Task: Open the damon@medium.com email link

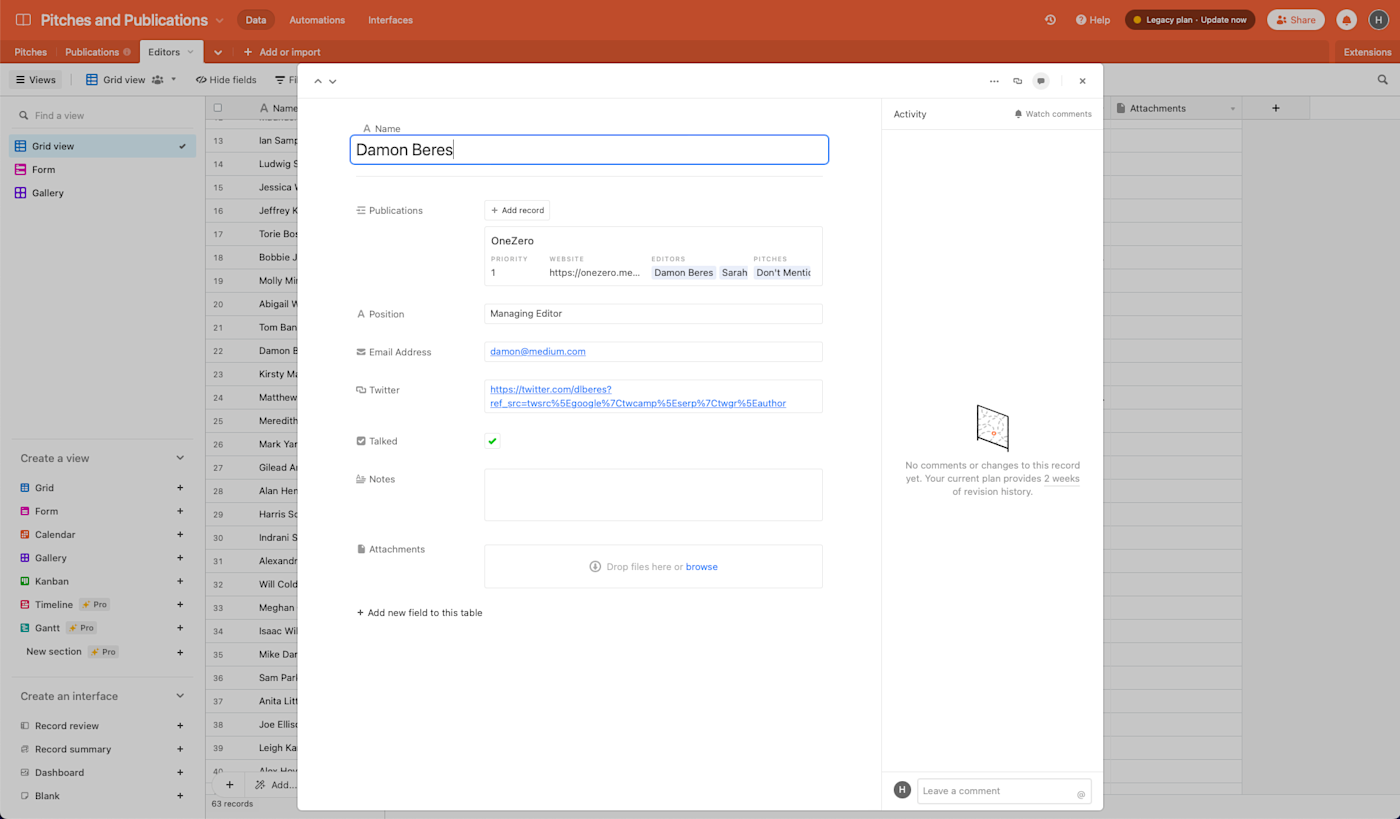Action: (x=538, y=352)
